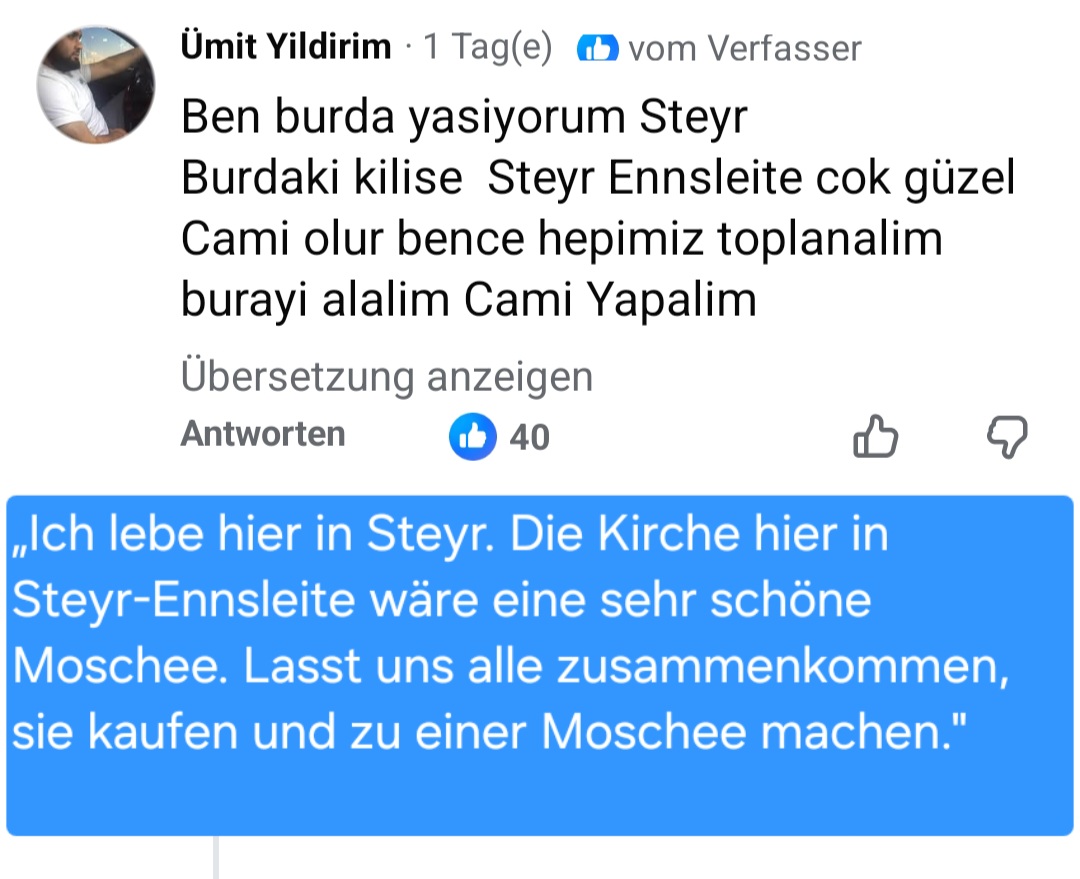Click the line "Ben burda yasiyorum Steyr"

click(464, 119)
